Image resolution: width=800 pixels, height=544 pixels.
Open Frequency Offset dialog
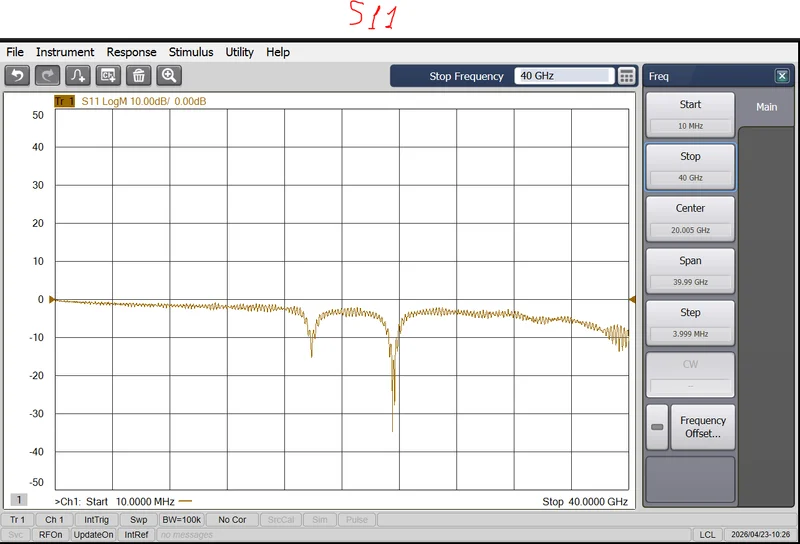tap(703, 427)
